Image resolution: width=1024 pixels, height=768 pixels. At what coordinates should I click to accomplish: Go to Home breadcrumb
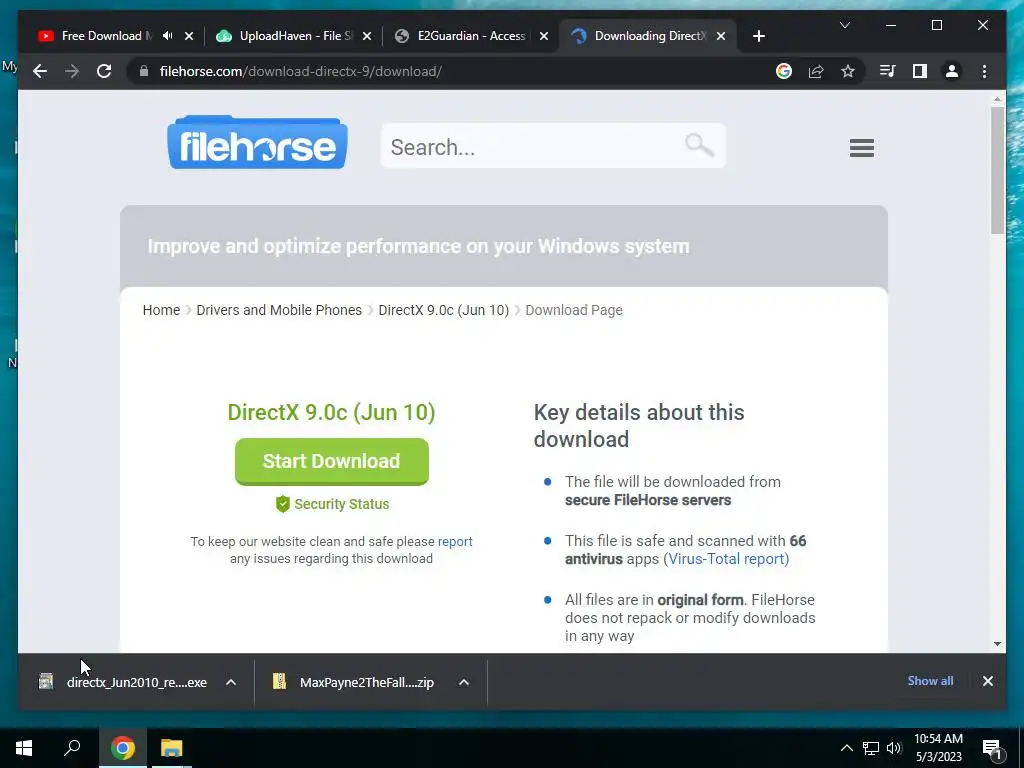(x=161, y=310)
